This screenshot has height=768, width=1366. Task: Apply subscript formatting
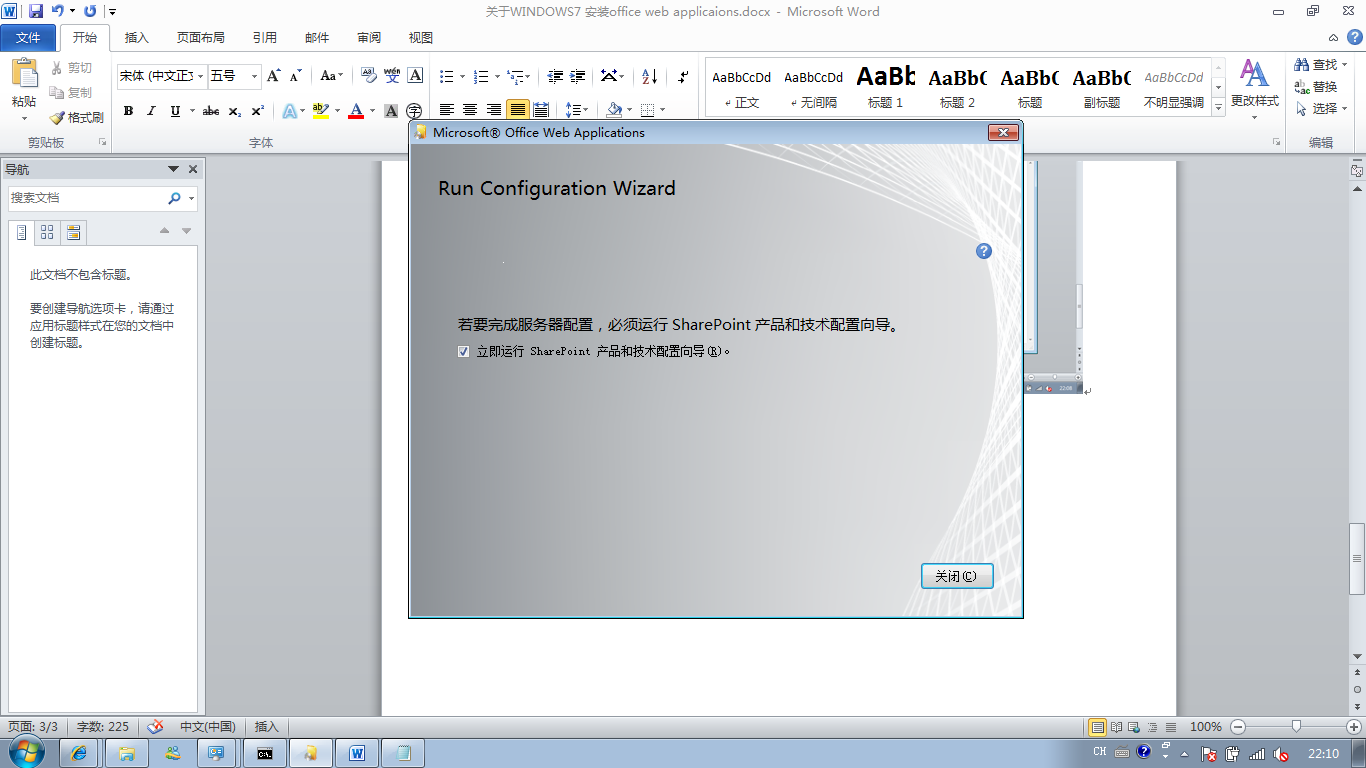point(234,111)
